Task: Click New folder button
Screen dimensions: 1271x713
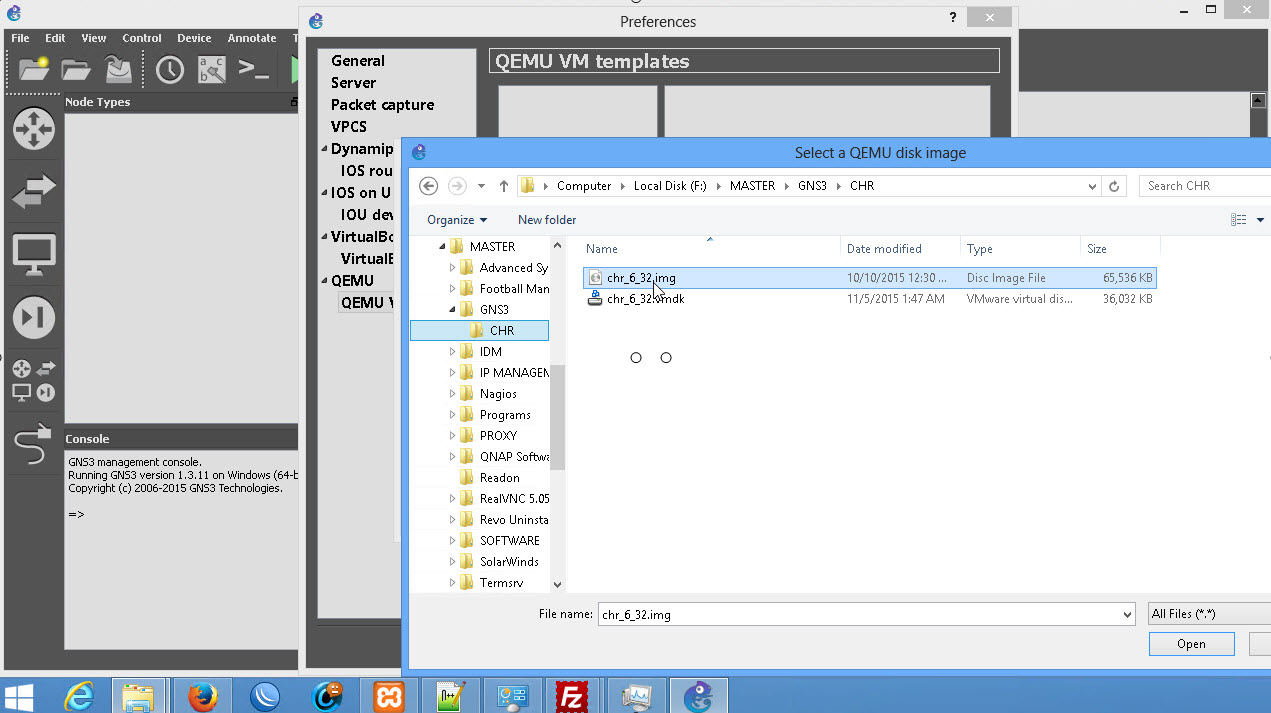Action: (x=547, y=220)
